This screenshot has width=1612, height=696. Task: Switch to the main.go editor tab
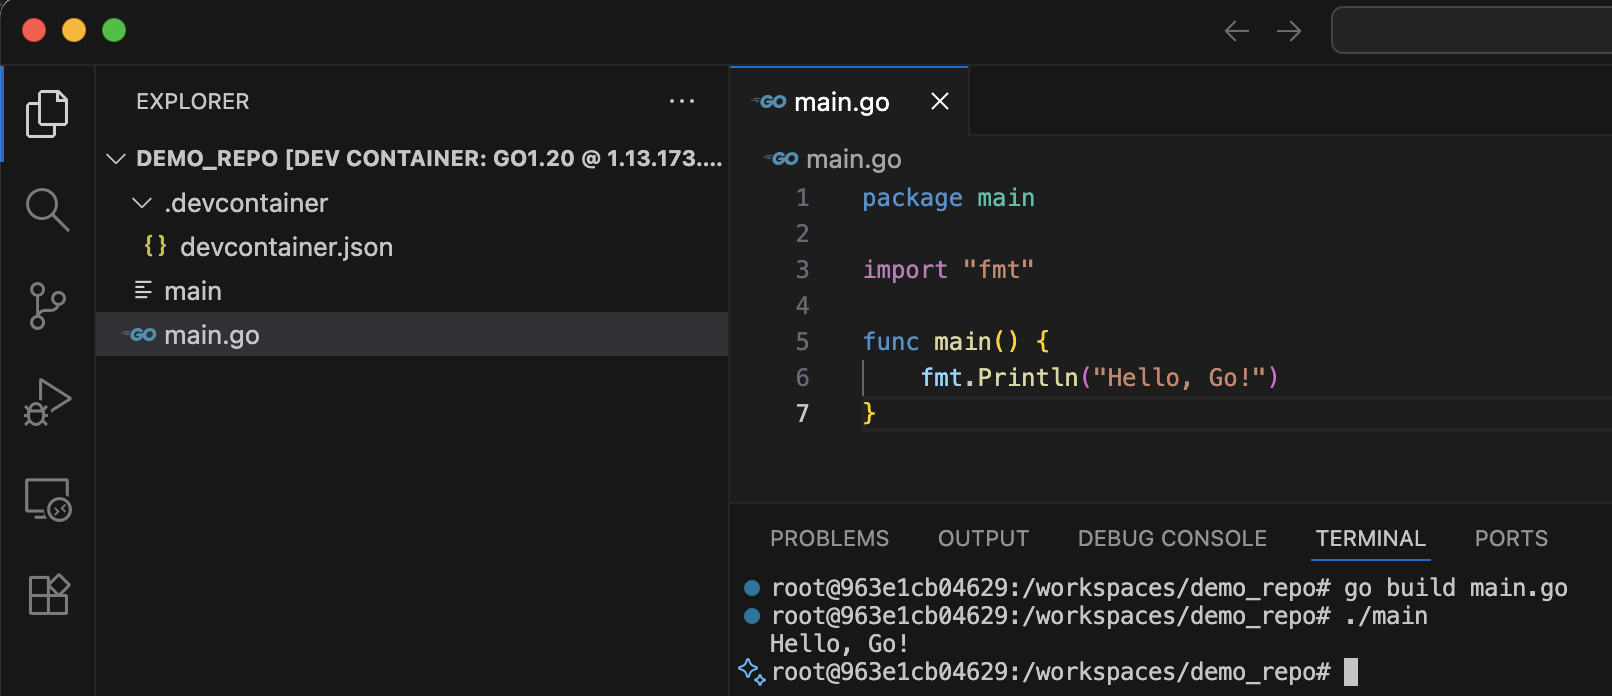pyautogui.click(x=849, y=101)
